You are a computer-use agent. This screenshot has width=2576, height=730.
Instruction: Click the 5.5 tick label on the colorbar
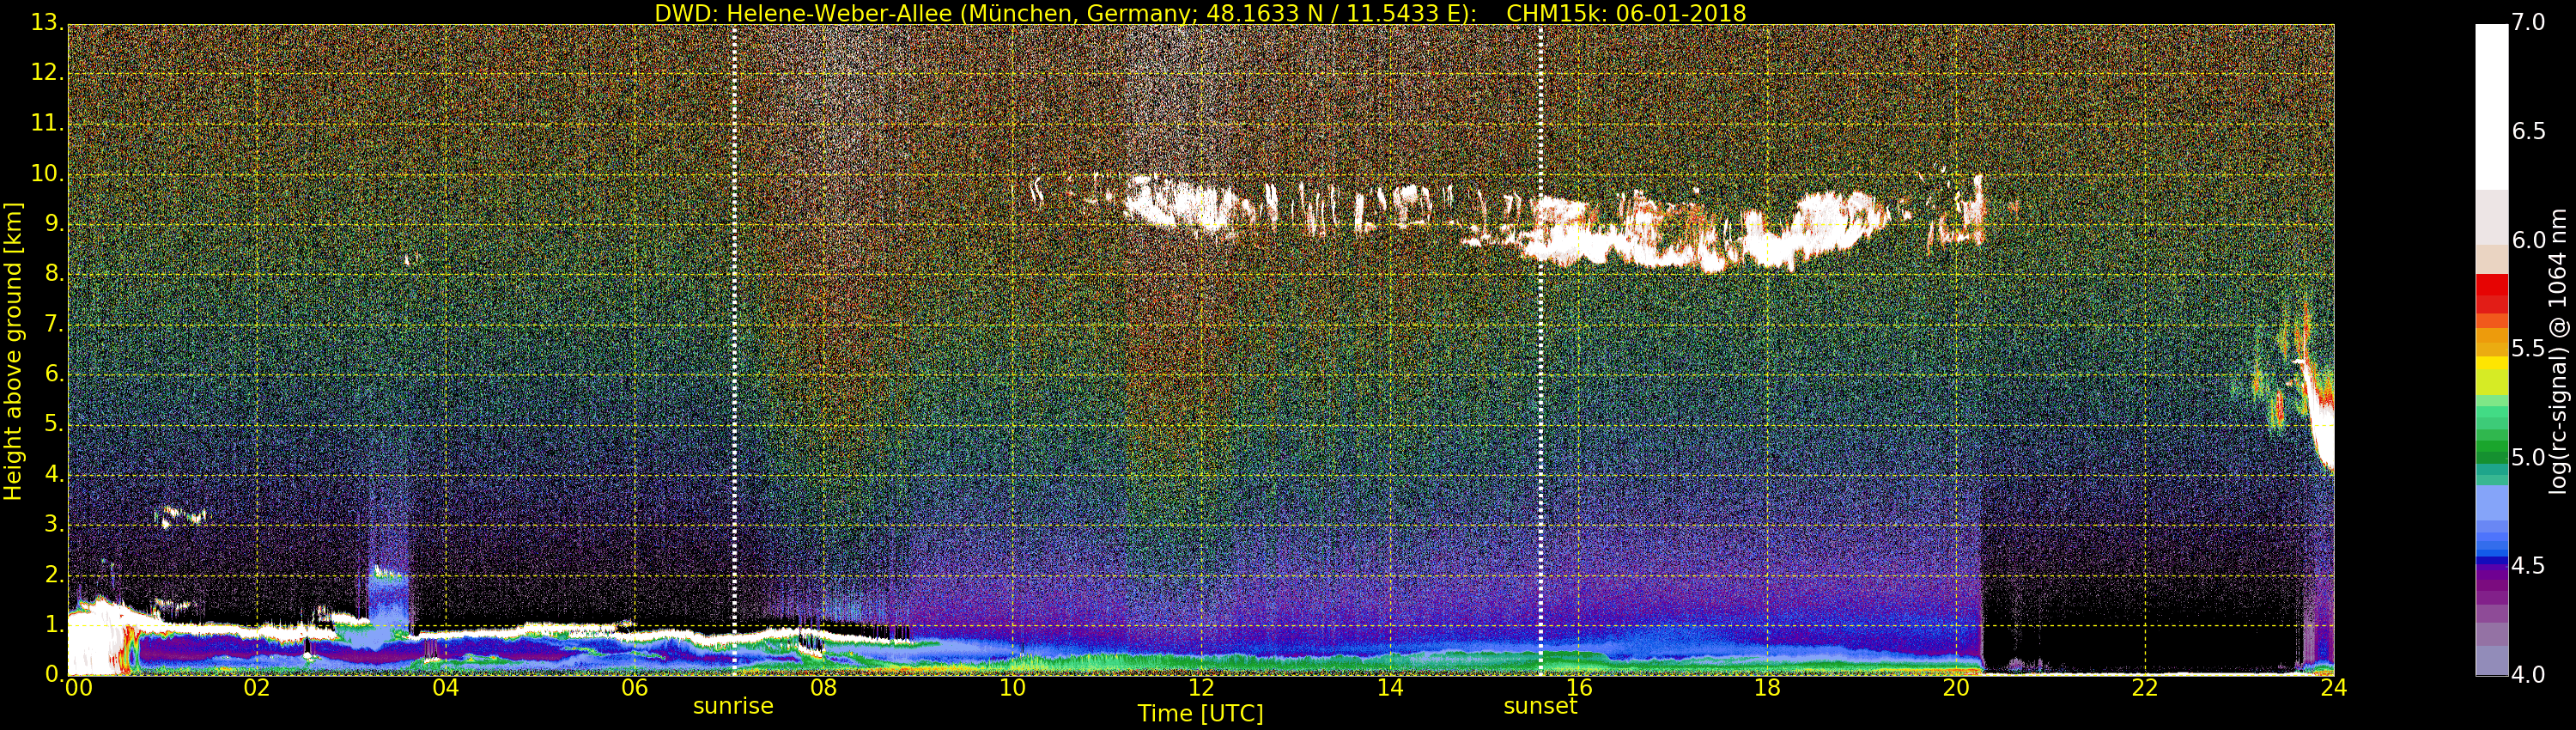(2528, 349)
